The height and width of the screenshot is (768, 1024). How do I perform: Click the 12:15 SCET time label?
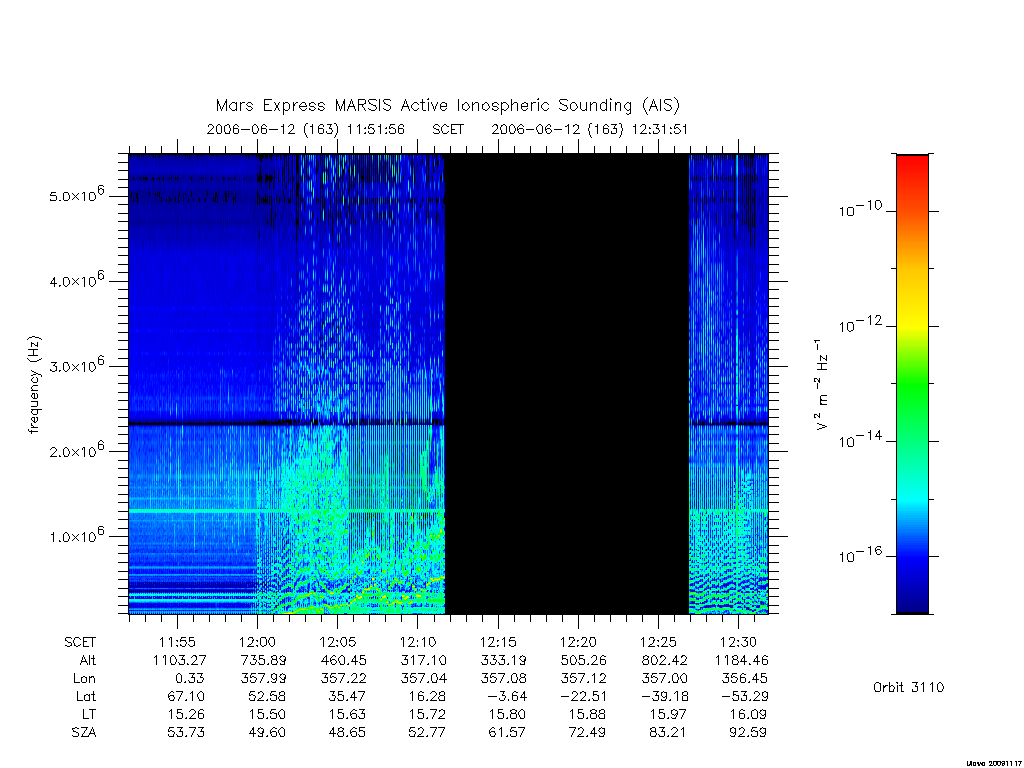498,642
